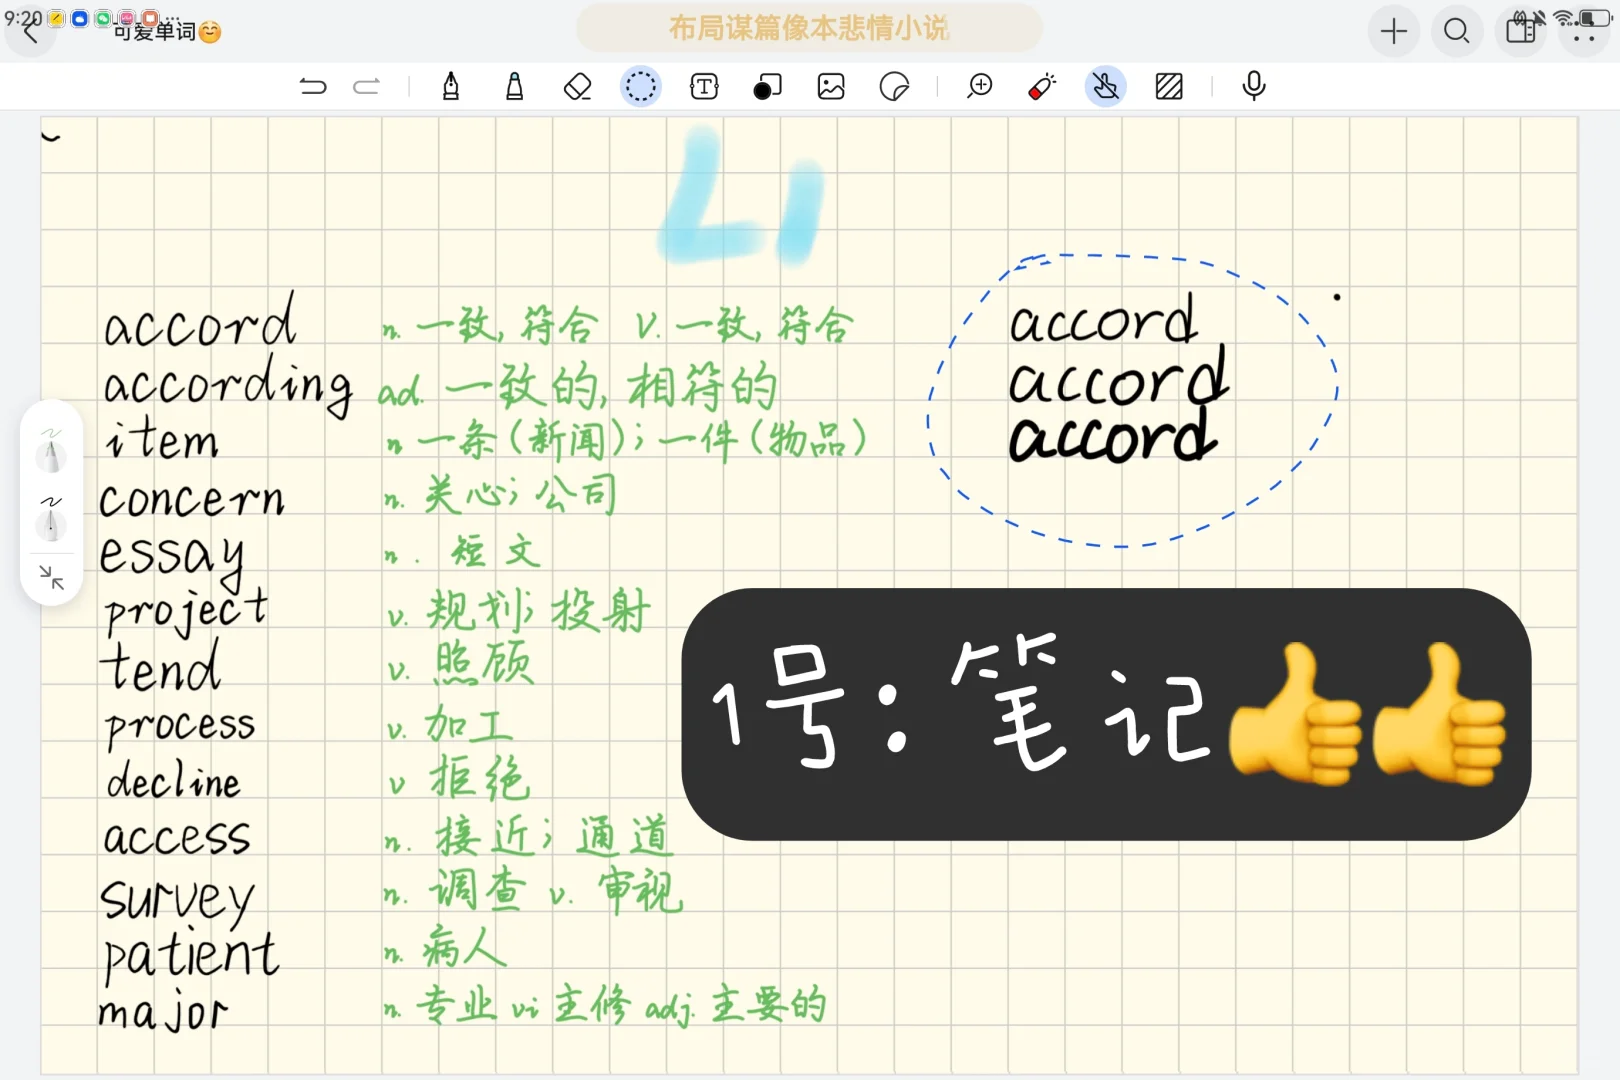Tap the handwritten word "item"

pos(162,440)
